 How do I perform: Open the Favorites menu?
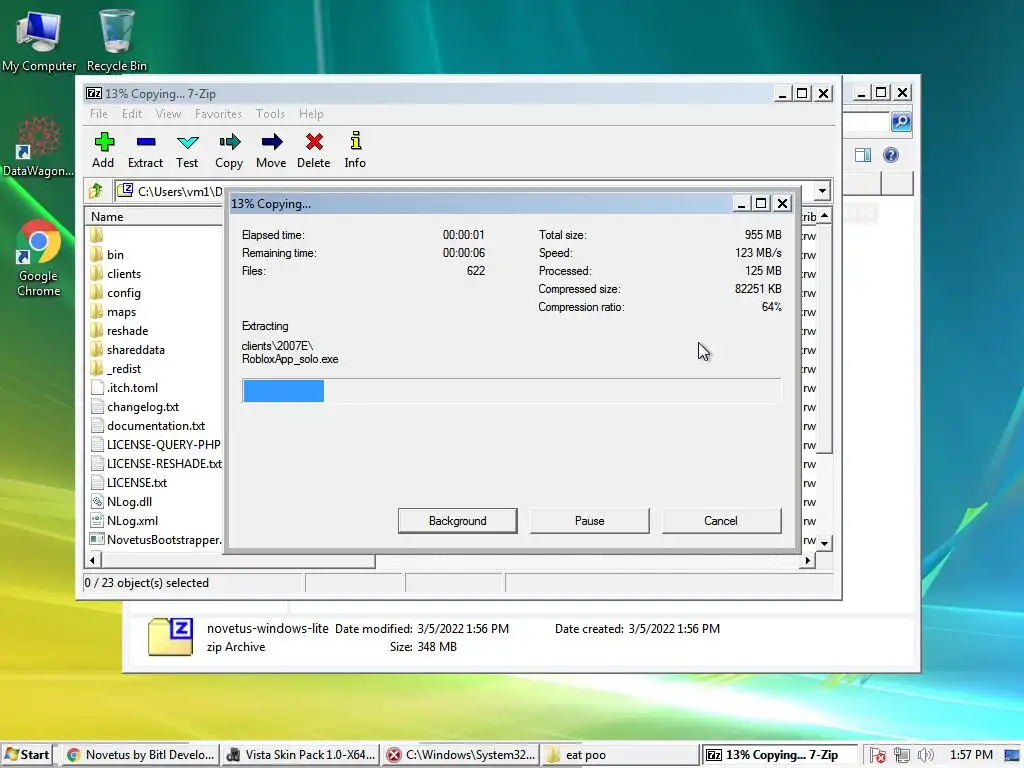pyautogui.click(x=218, y=114)
